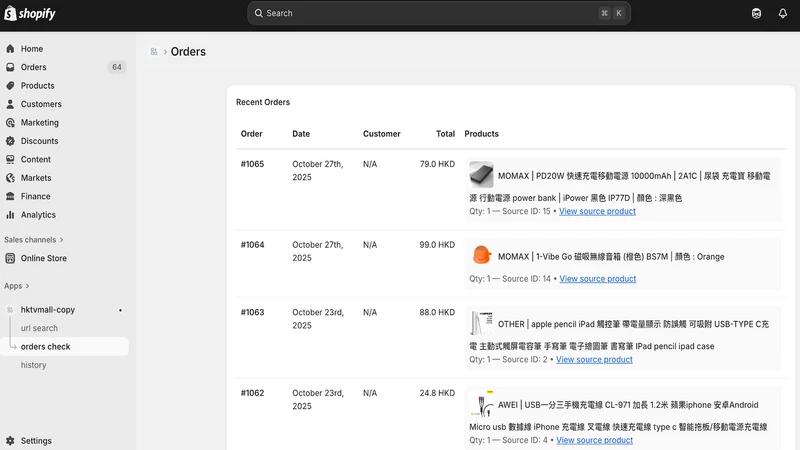Select the hktvmall-copy app

click(47, 310)
